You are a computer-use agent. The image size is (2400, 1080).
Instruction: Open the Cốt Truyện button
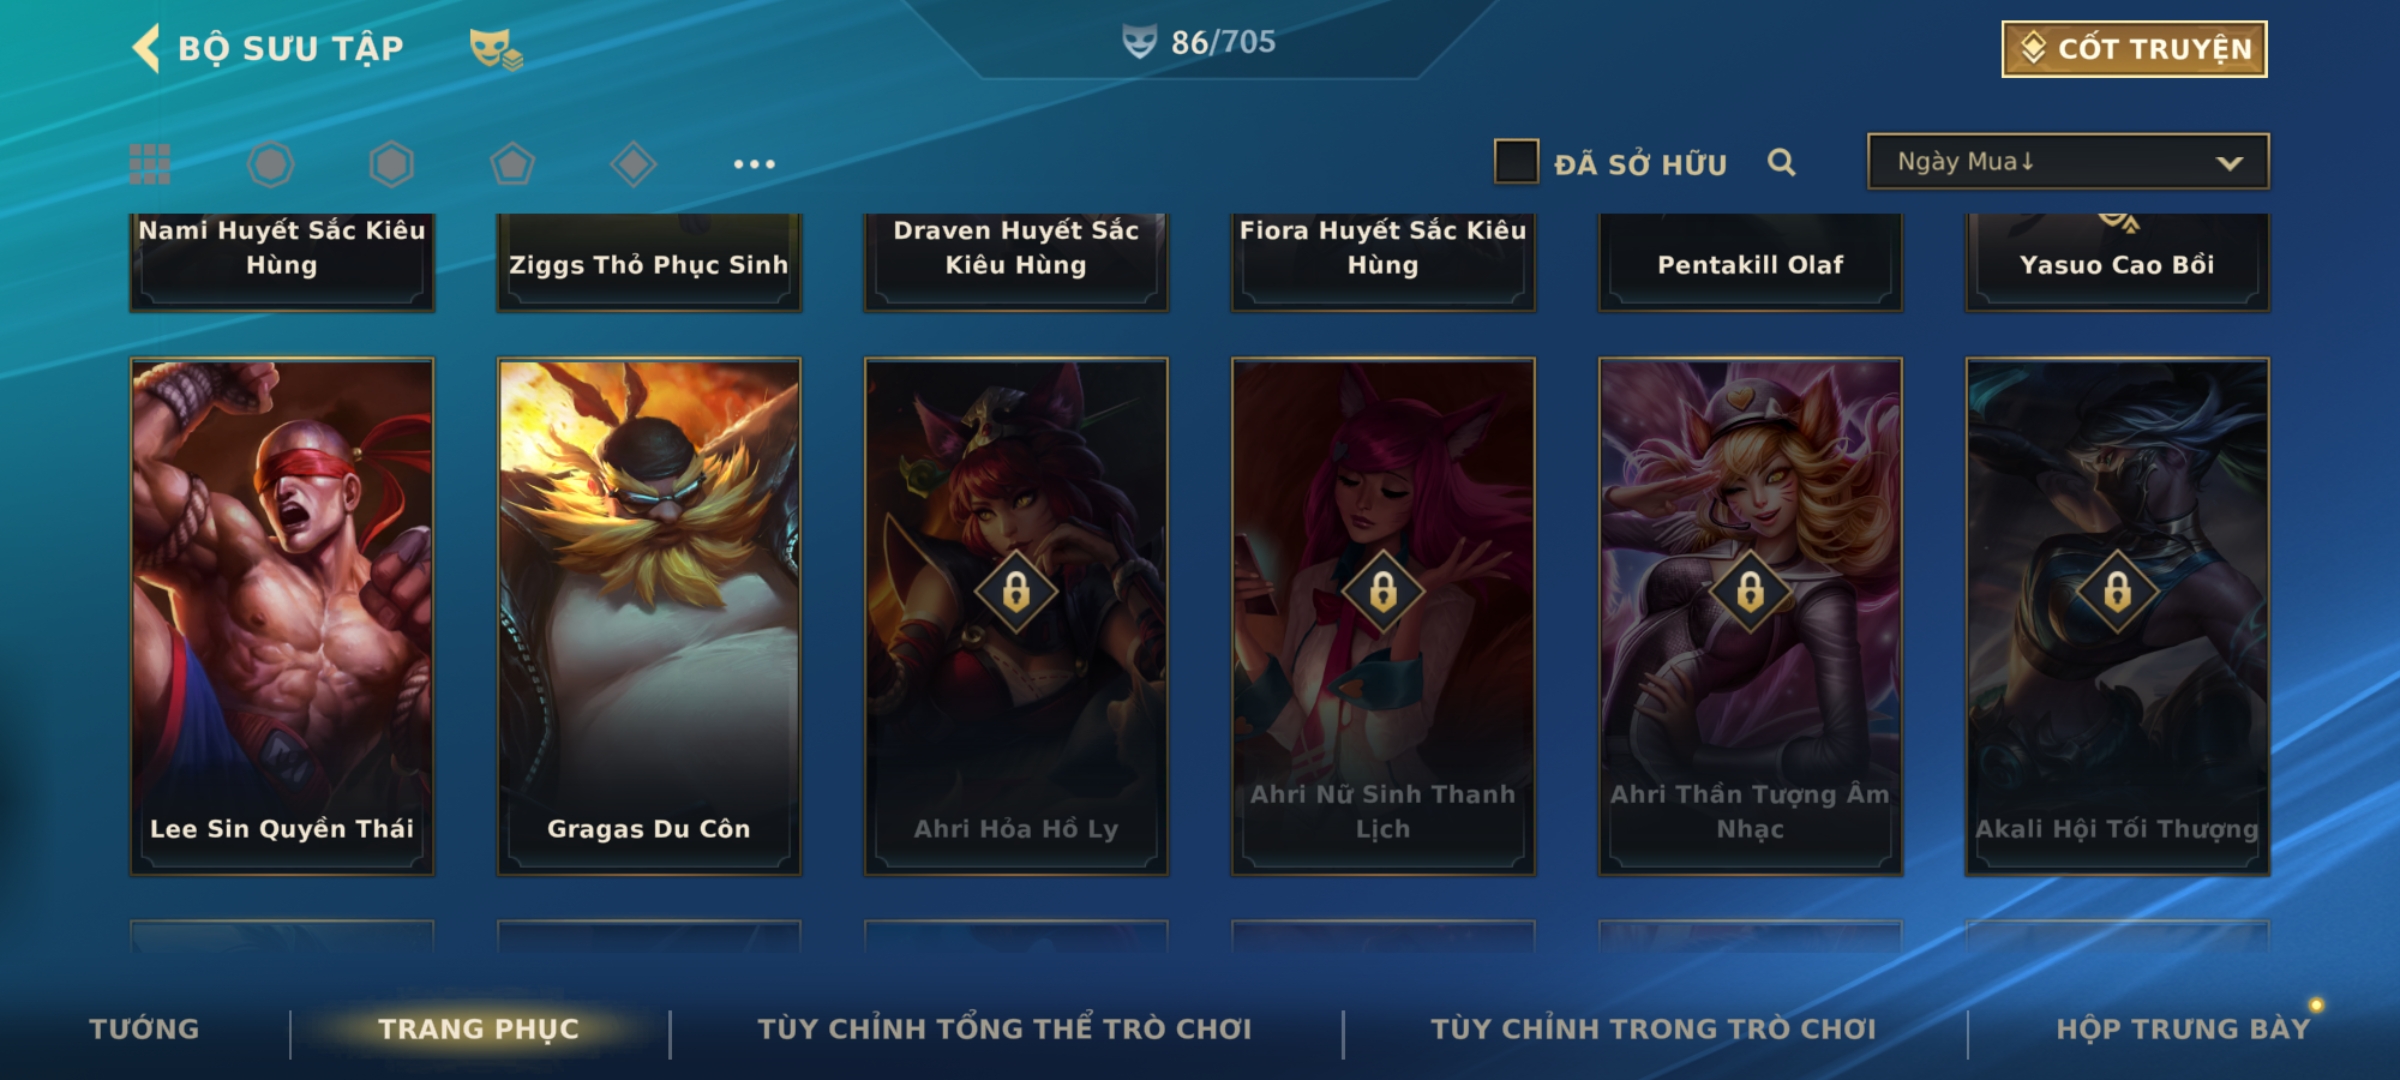coord(2134,49)
